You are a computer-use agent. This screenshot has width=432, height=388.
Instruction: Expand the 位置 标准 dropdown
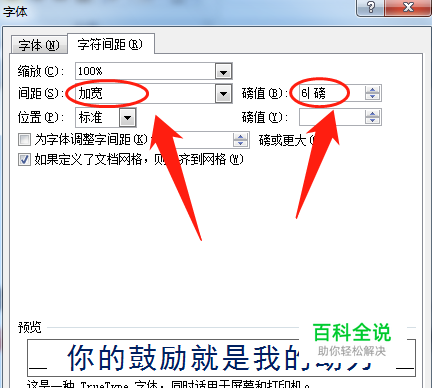click(x=128, y=117)
